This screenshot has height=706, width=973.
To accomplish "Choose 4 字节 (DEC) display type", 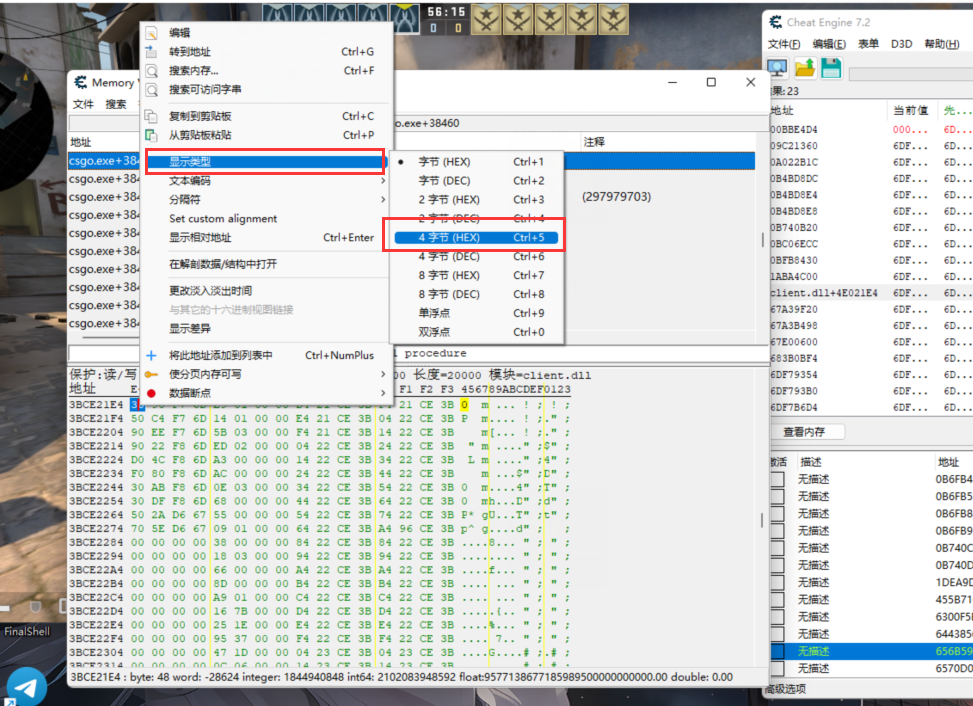I will pyautogui.click(x=477, y=256).
